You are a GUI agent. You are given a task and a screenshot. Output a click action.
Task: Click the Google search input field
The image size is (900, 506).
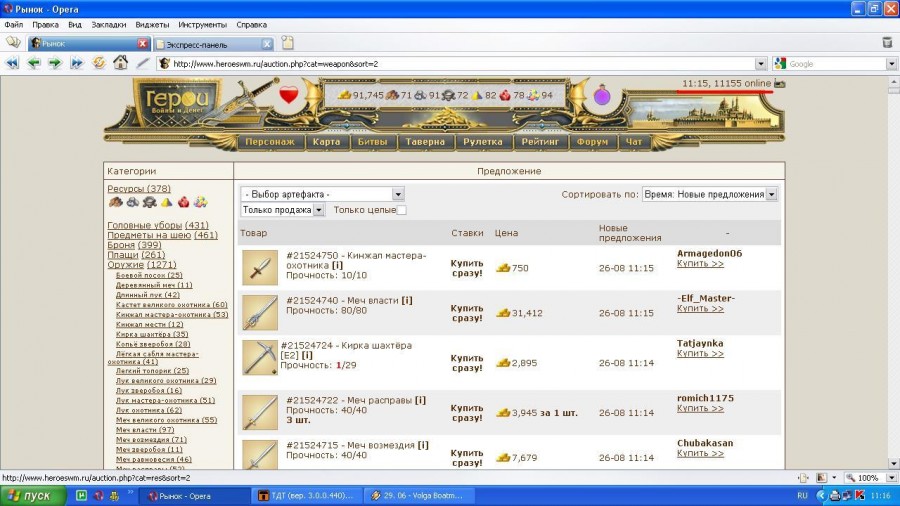[836, 64]
